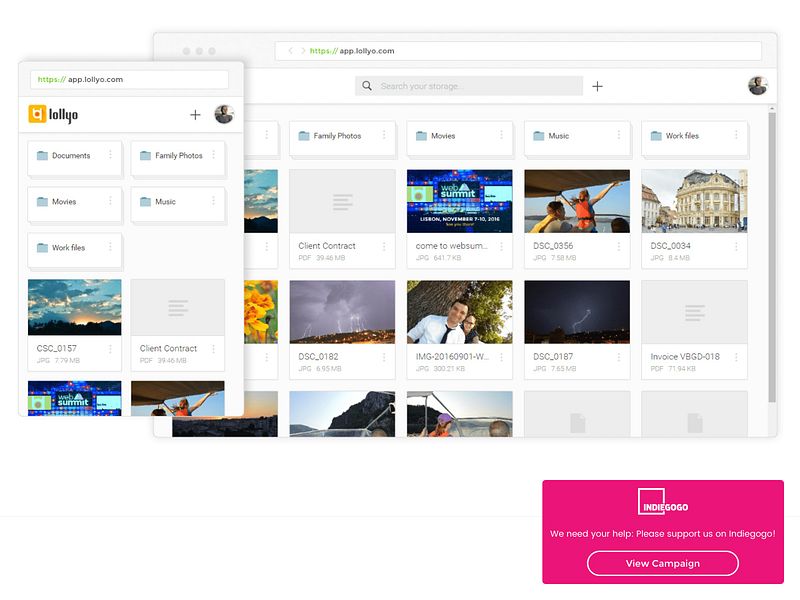
Task: Open the Work files folder in large window
Action: click(694, 138)
